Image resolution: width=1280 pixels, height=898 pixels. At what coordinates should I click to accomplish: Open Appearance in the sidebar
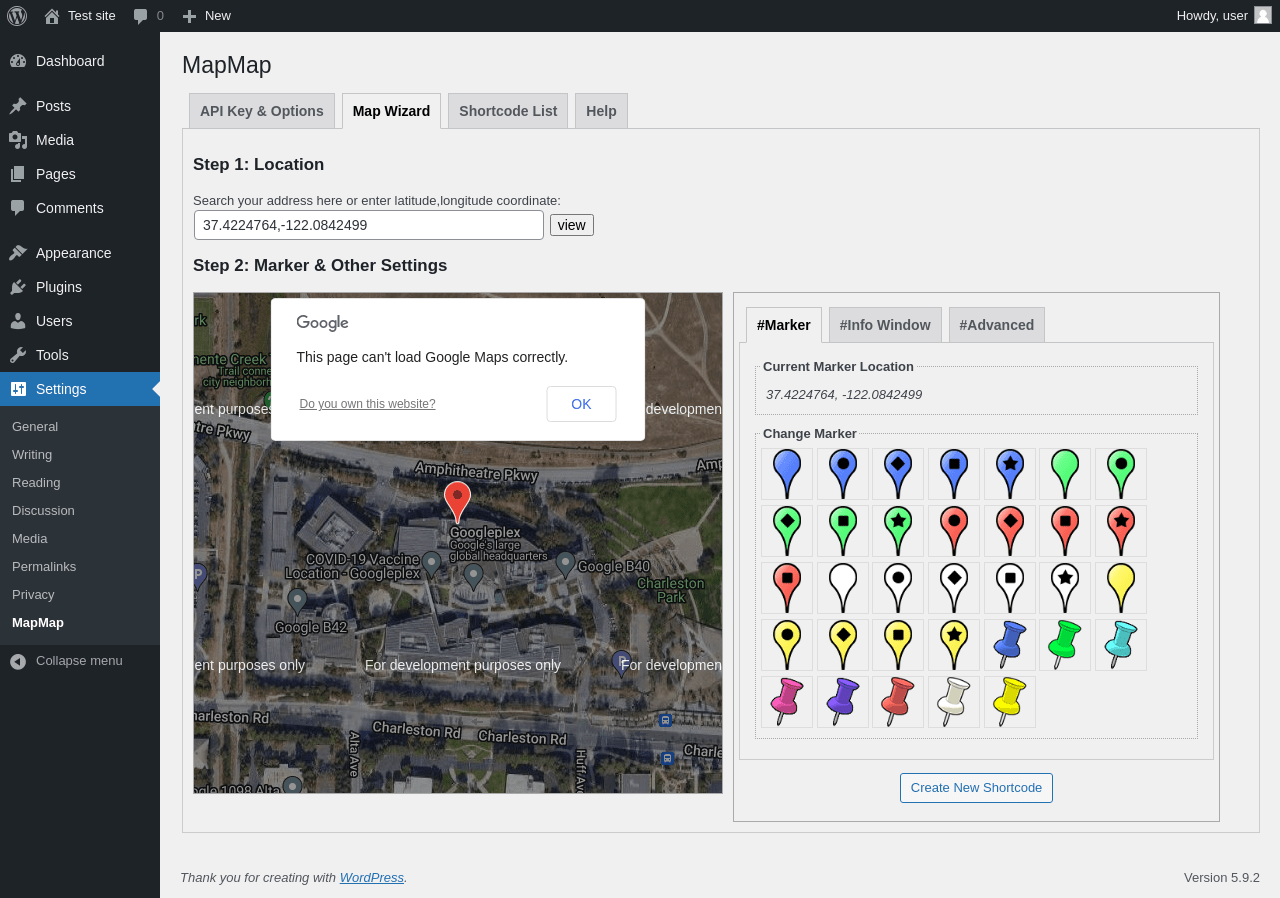tap(80, 253)
